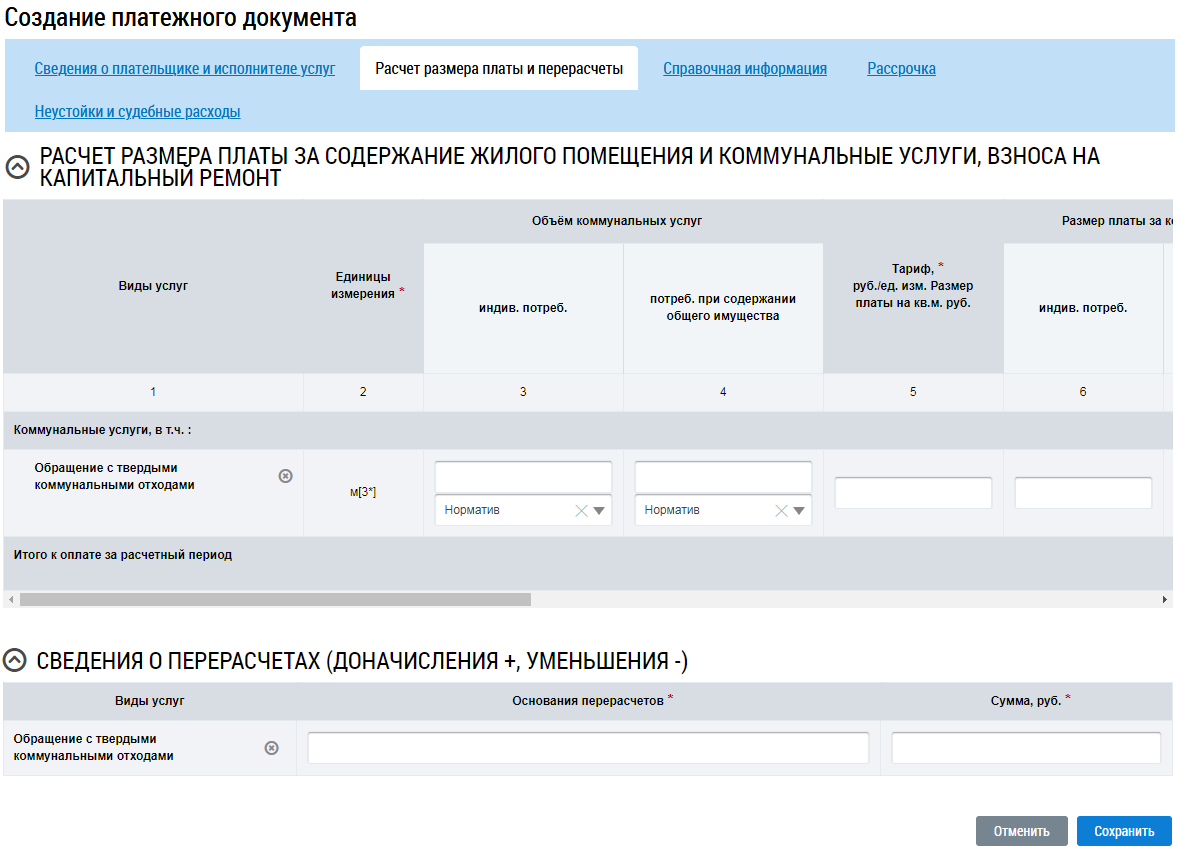
Task: Collapse the СВЕДЕНИЯ О ПЕРЕРАСЧЕТАХ section
Action: (x=15, y=660)
